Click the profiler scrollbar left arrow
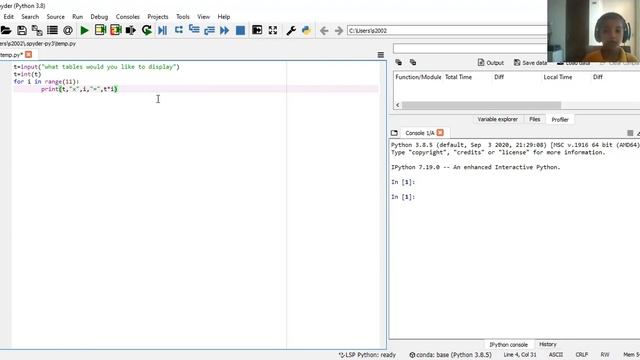This screenshot has width=640, height=360. [x=398, y=105]
